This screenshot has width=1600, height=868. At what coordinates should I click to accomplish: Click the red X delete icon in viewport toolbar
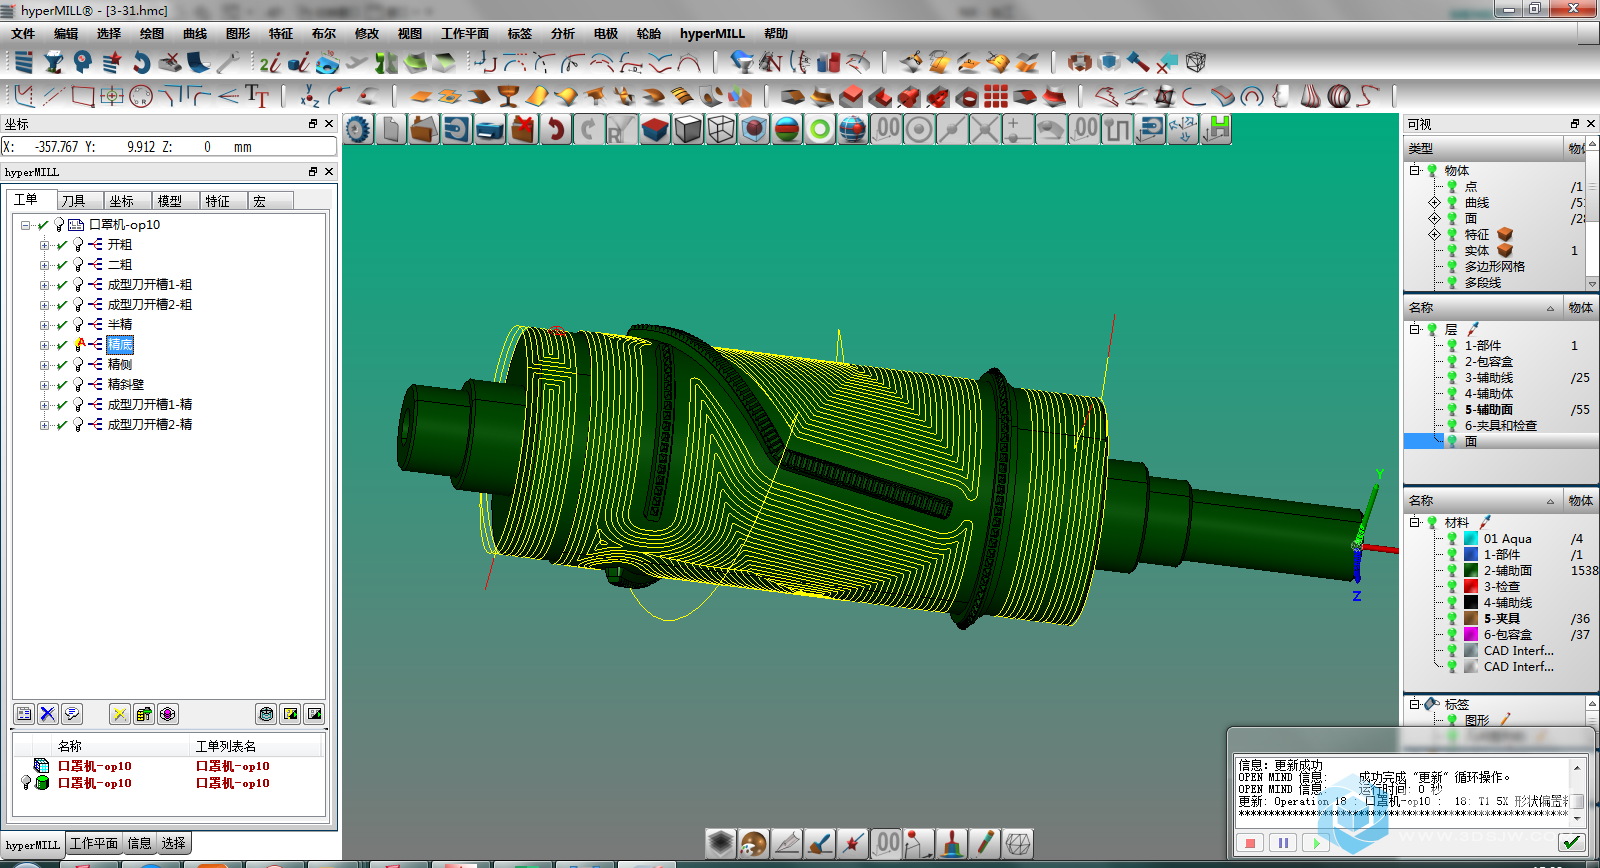pyautogui.click(x=522, y=130)
